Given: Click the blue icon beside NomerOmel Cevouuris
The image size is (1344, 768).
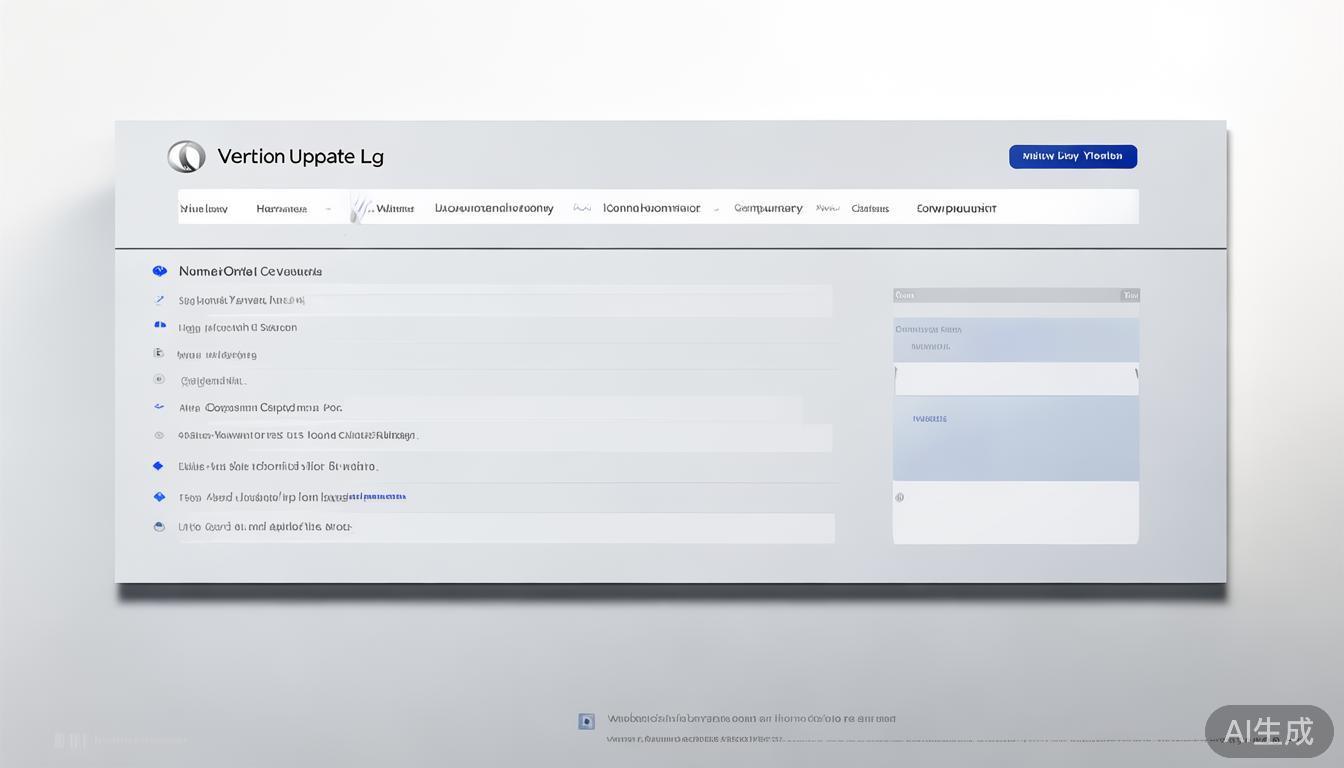Looking at the screenshot, I should coord(159,271).
